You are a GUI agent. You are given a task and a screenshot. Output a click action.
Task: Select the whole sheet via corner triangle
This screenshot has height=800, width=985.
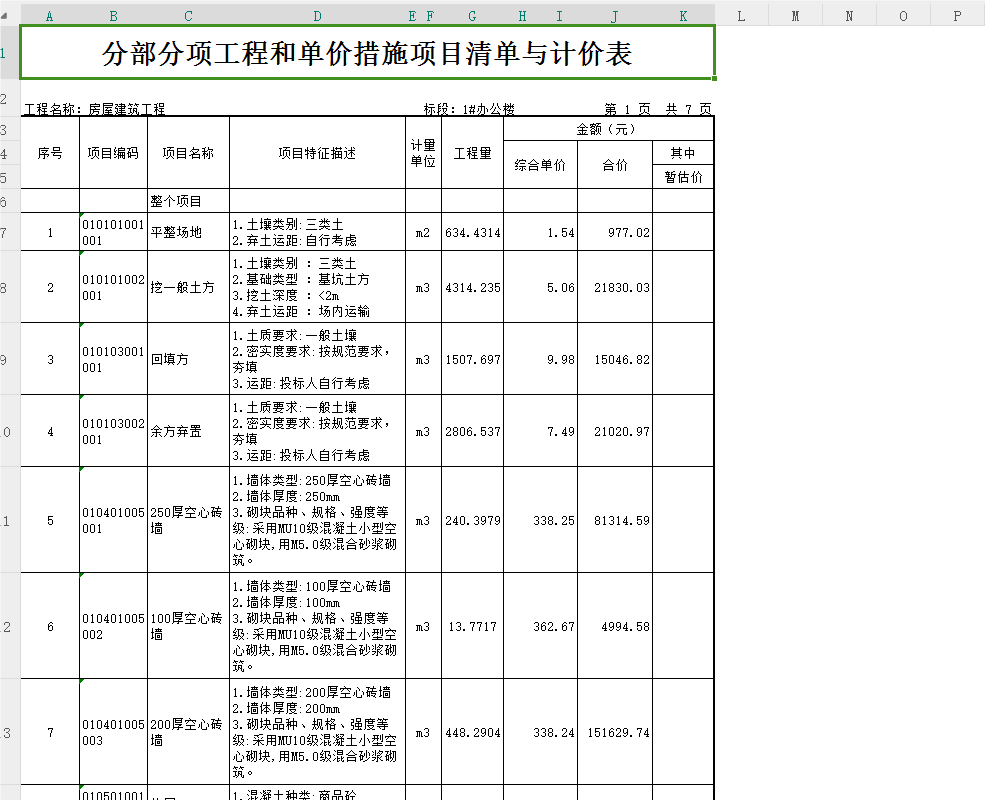click(5, 16)
